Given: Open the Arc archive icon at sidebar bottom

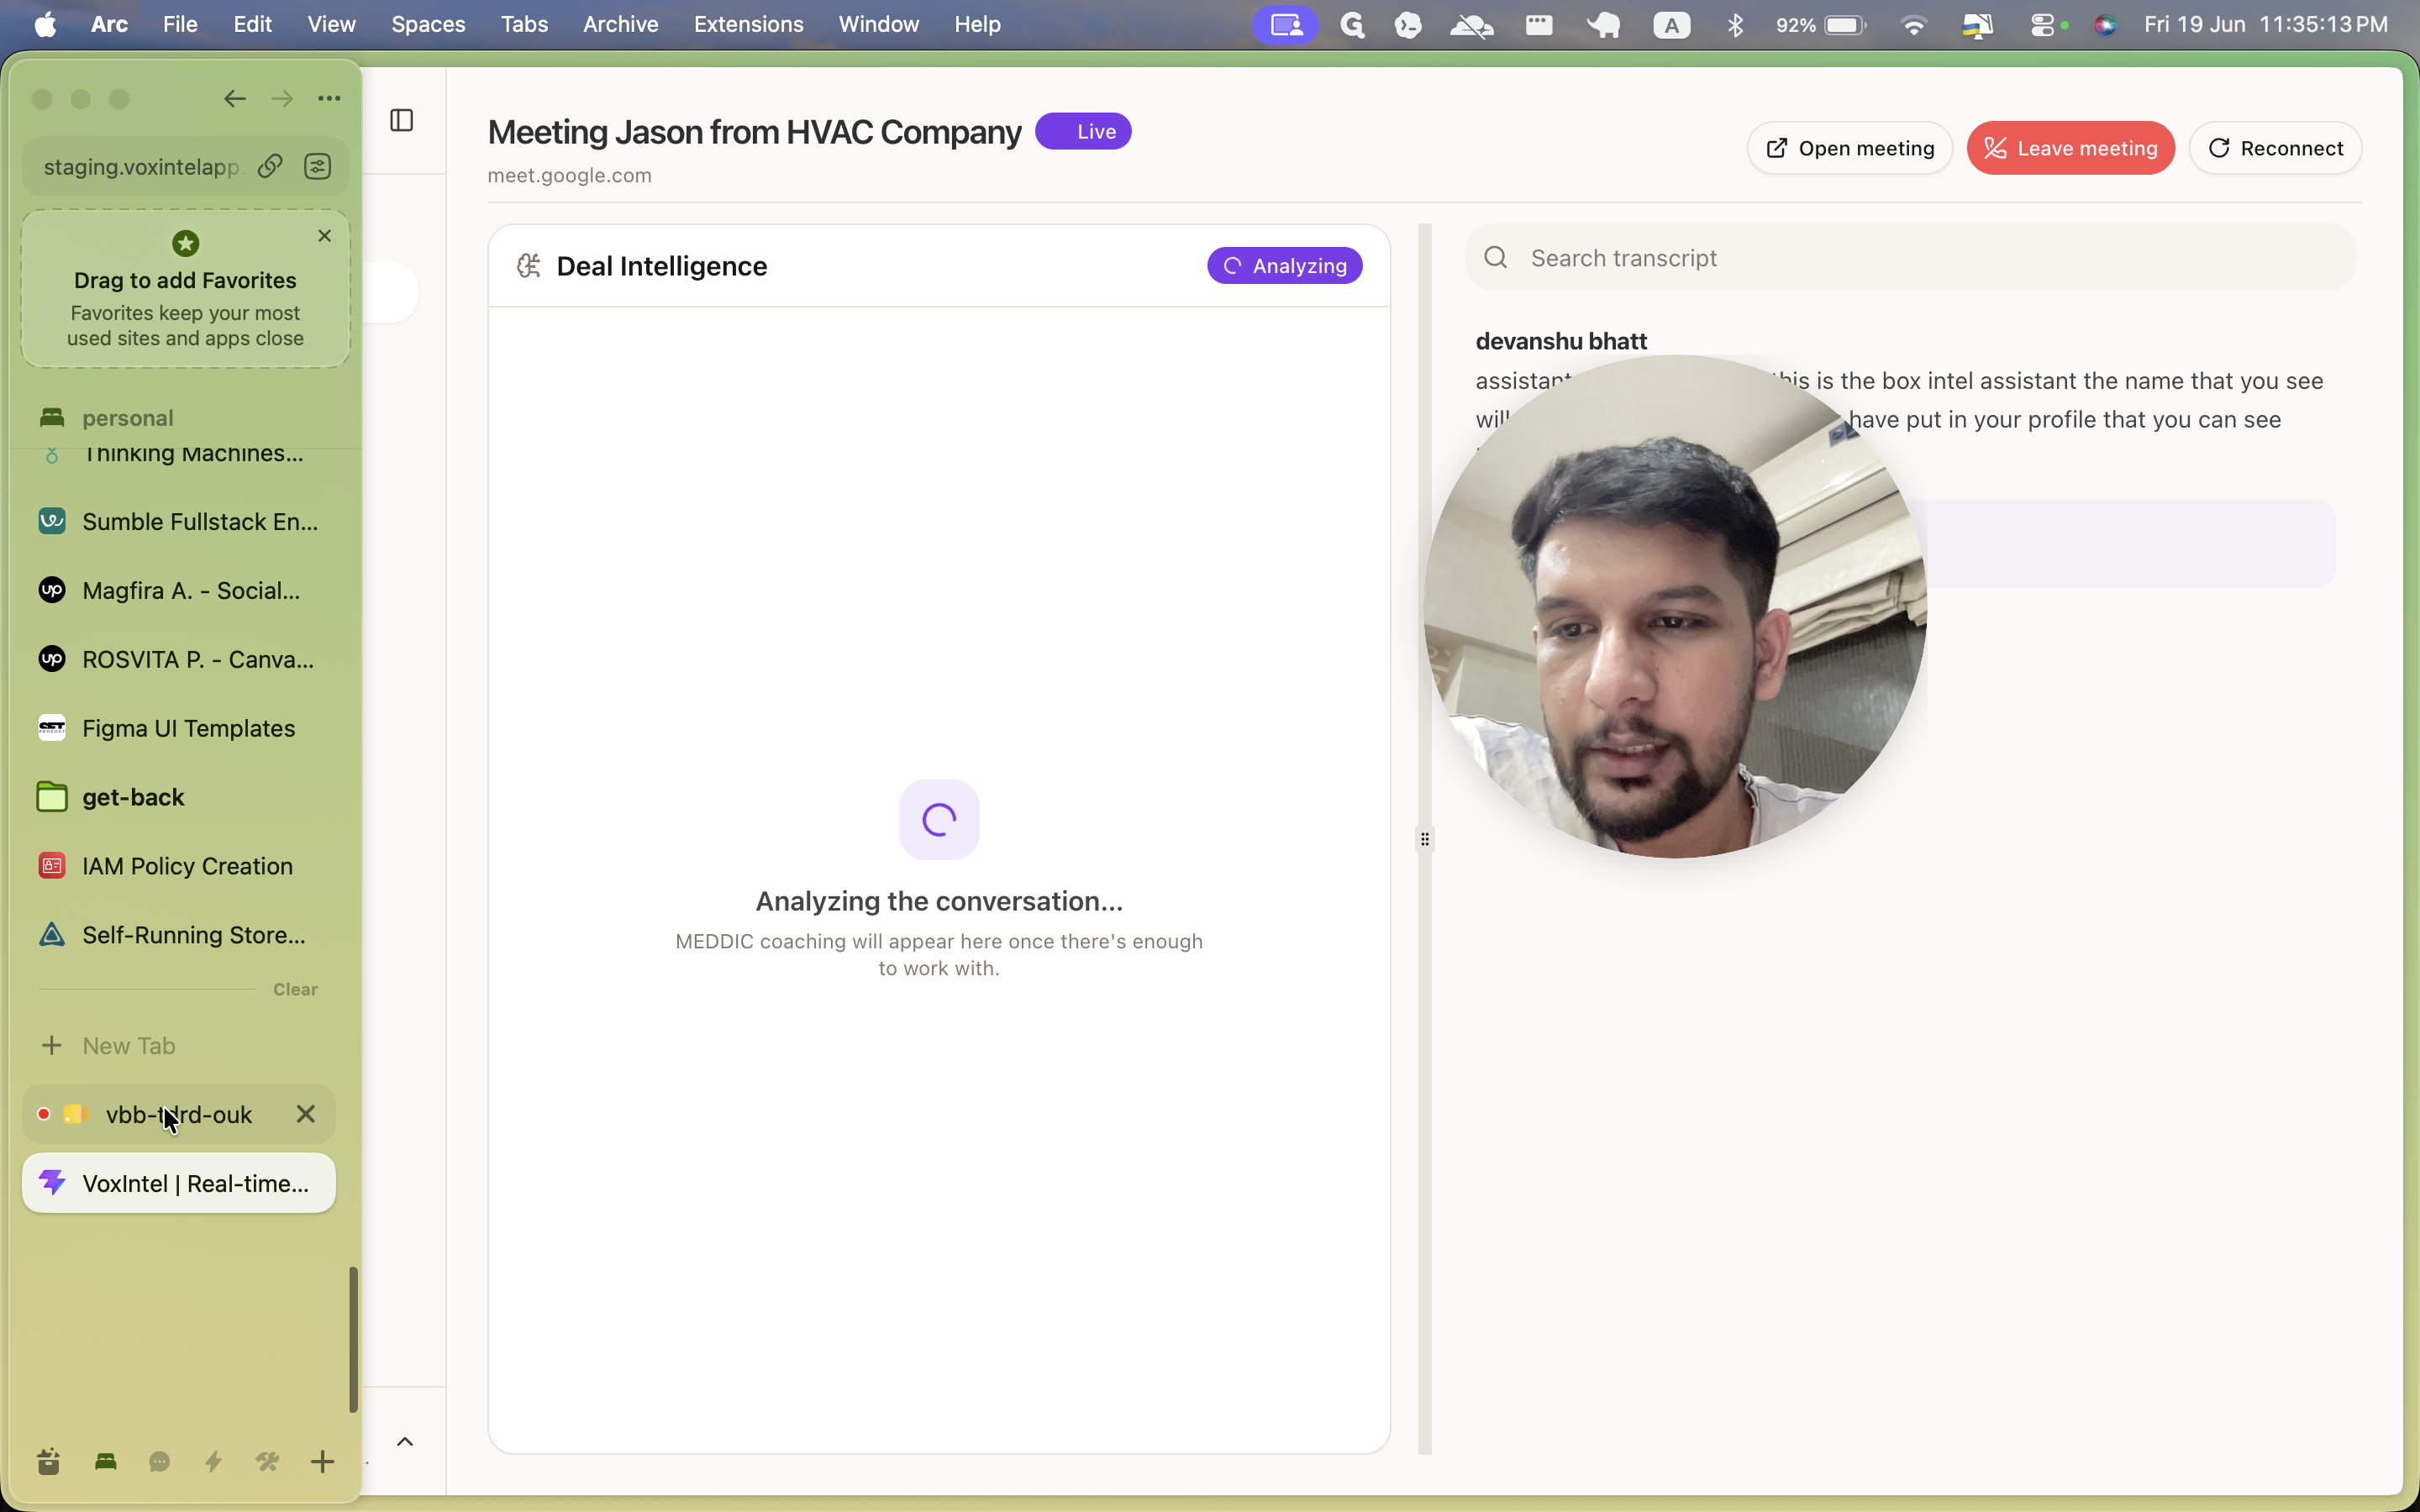Looking at the screenshot, I should point(48,1462).
